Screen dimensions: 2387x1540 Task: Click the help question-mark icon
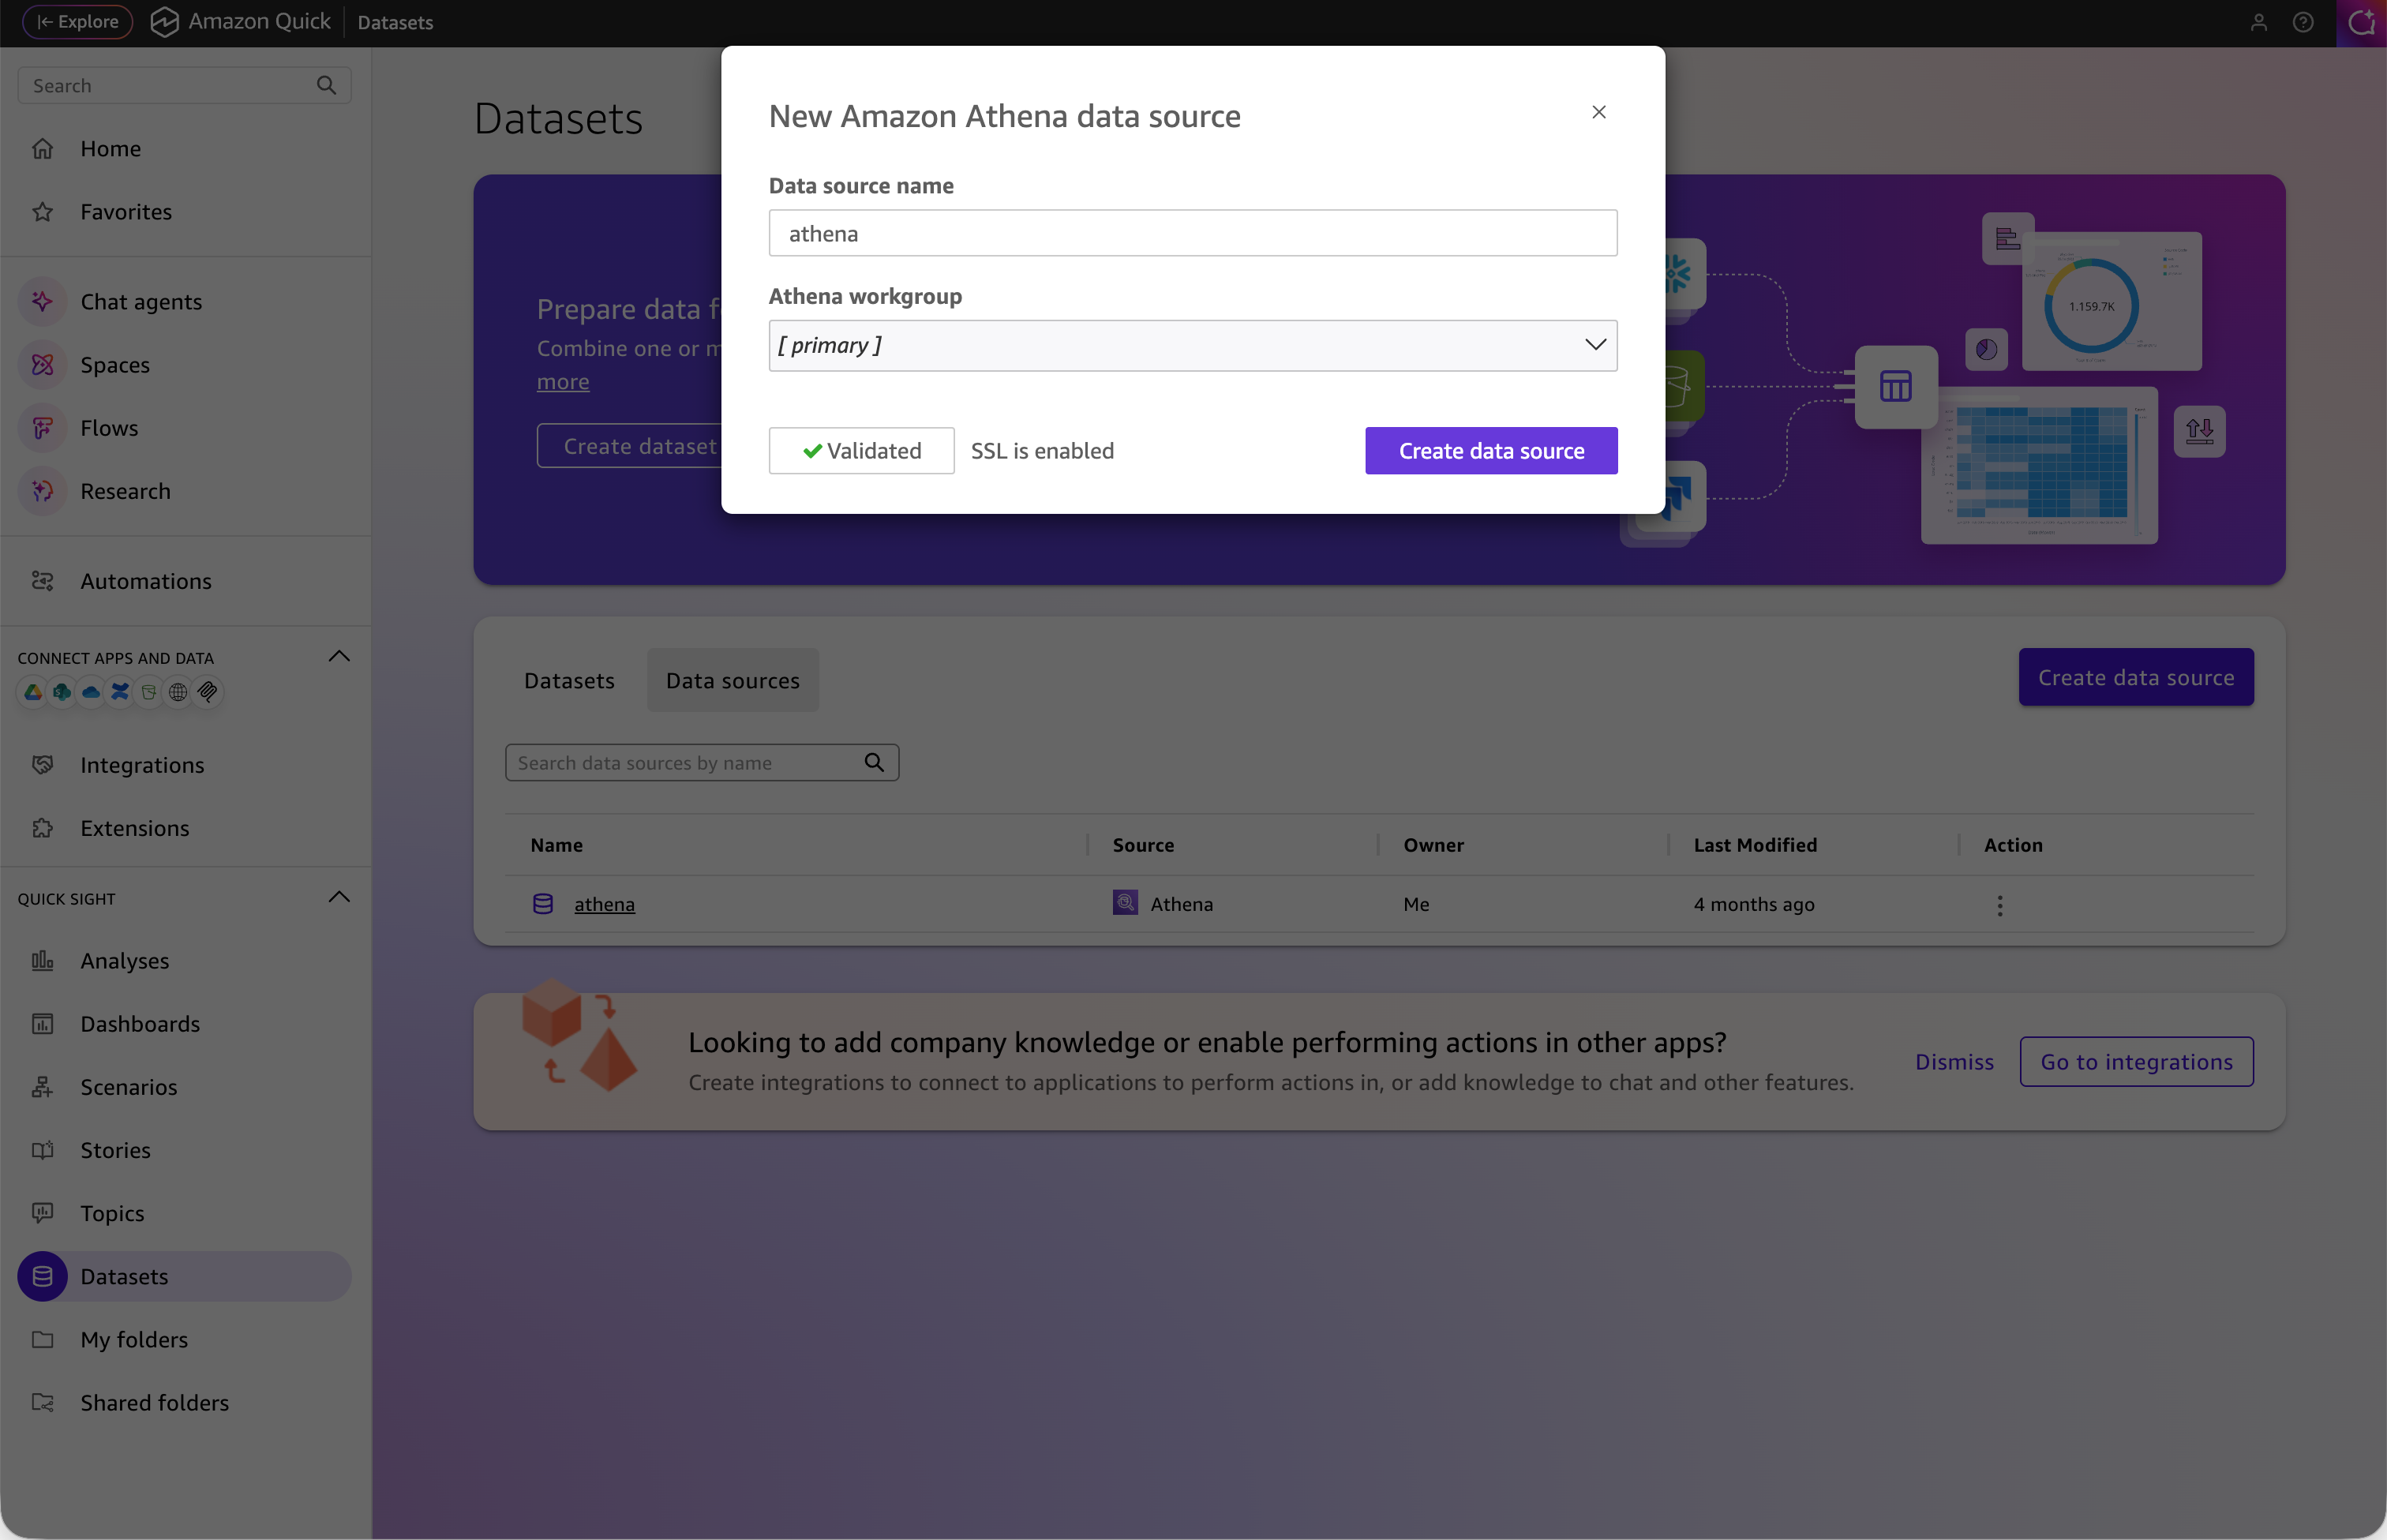click(x=2303, y=22)
